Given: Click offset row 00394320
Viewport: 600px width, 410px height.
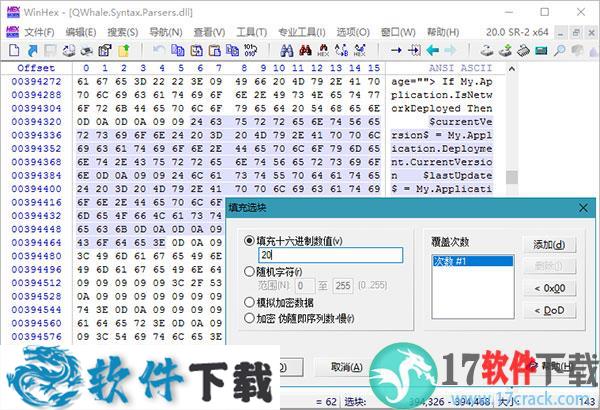Looking at the screenshot, I should [x=36, y=122].
